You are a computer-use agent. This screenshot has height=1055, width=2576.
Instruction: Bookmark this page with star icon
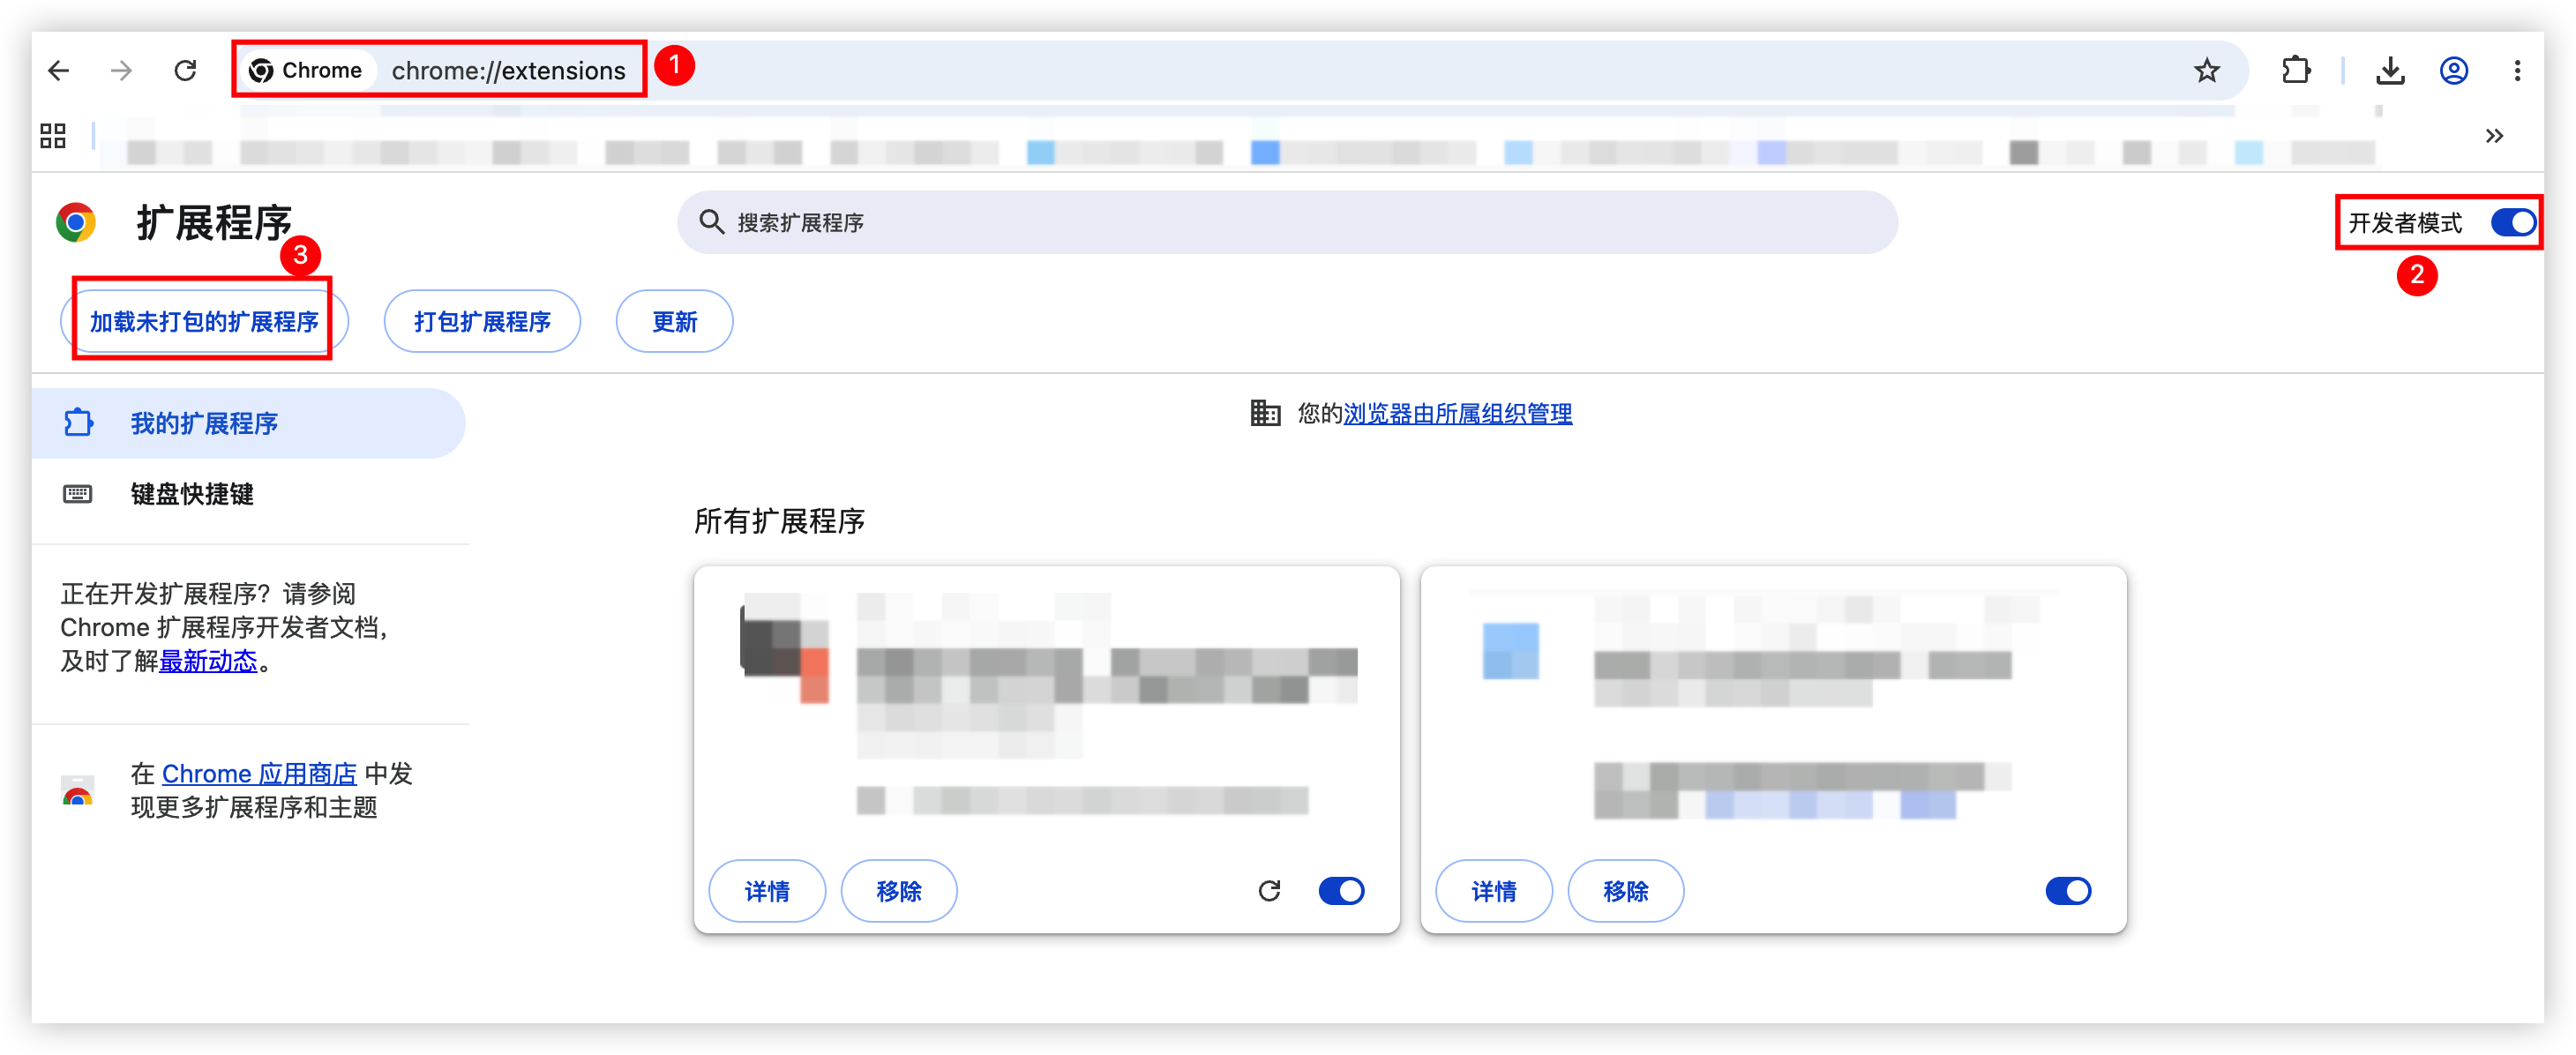[2206, 71]
